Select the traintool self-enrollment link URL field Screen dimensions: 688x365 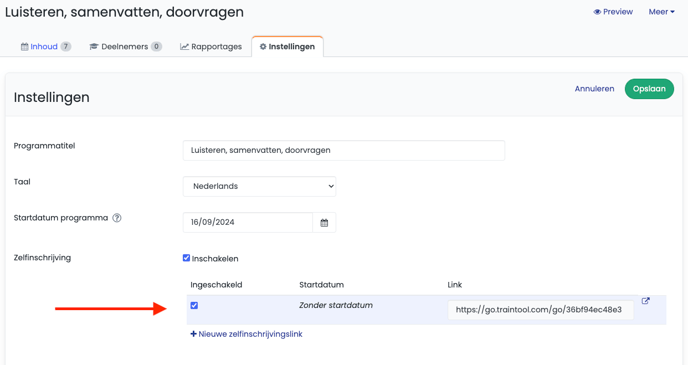point(541,310)
